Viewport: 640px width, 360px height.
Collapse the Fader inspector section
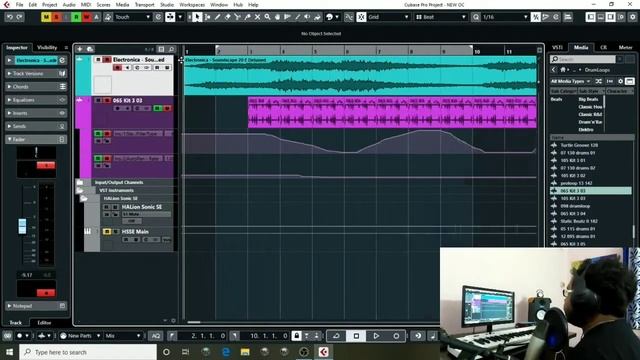pos(36,139)
